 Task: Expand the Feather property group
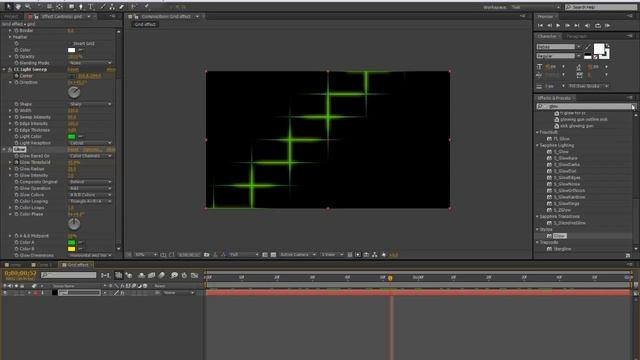(x=10, y=37)
